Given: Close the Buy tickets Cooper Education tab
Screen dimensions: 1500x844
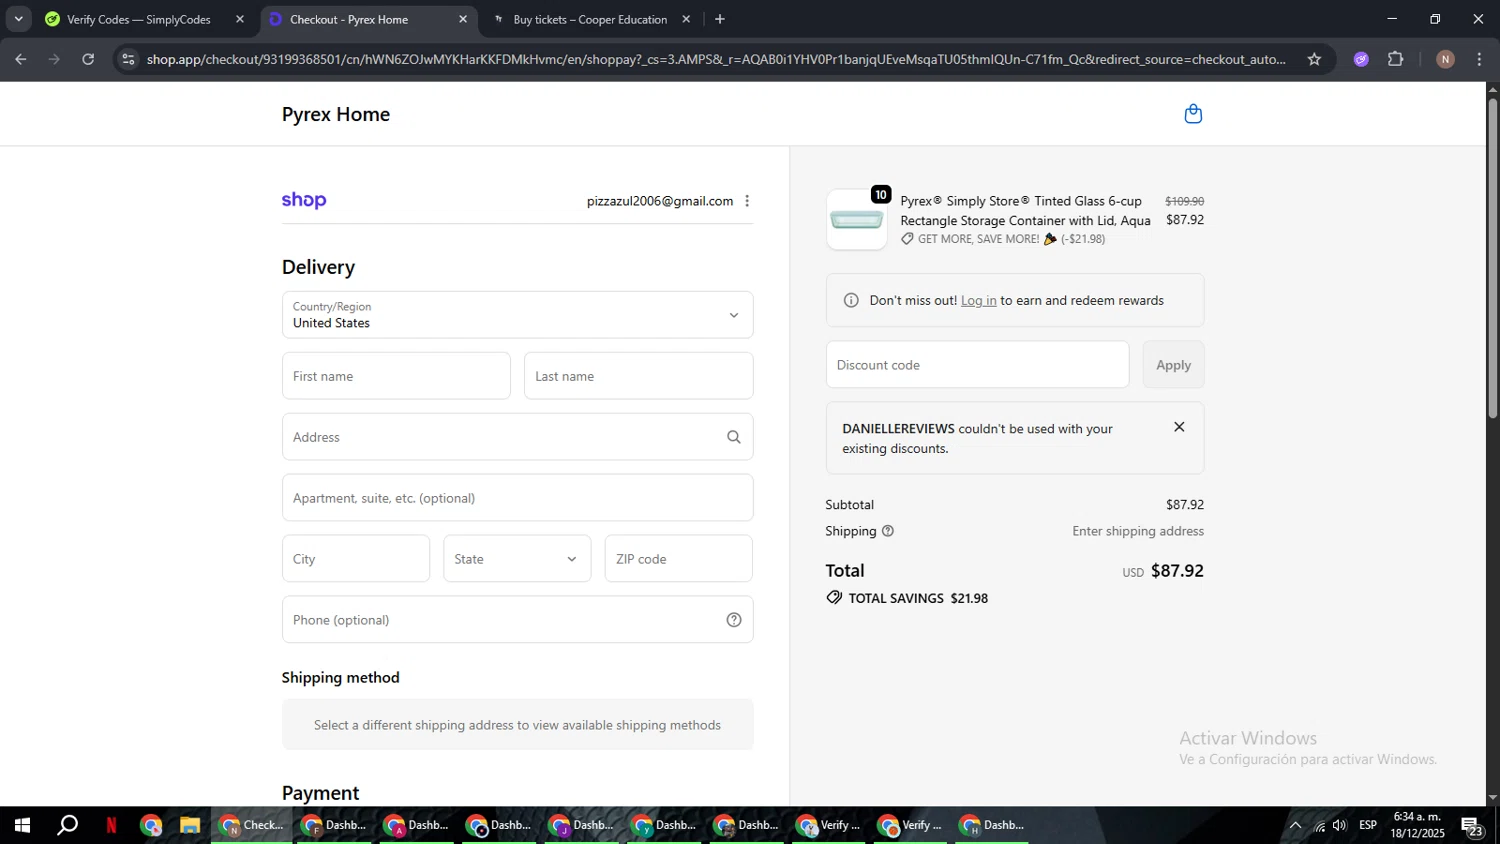Looking at the screenshot, I should pos(686,19).
